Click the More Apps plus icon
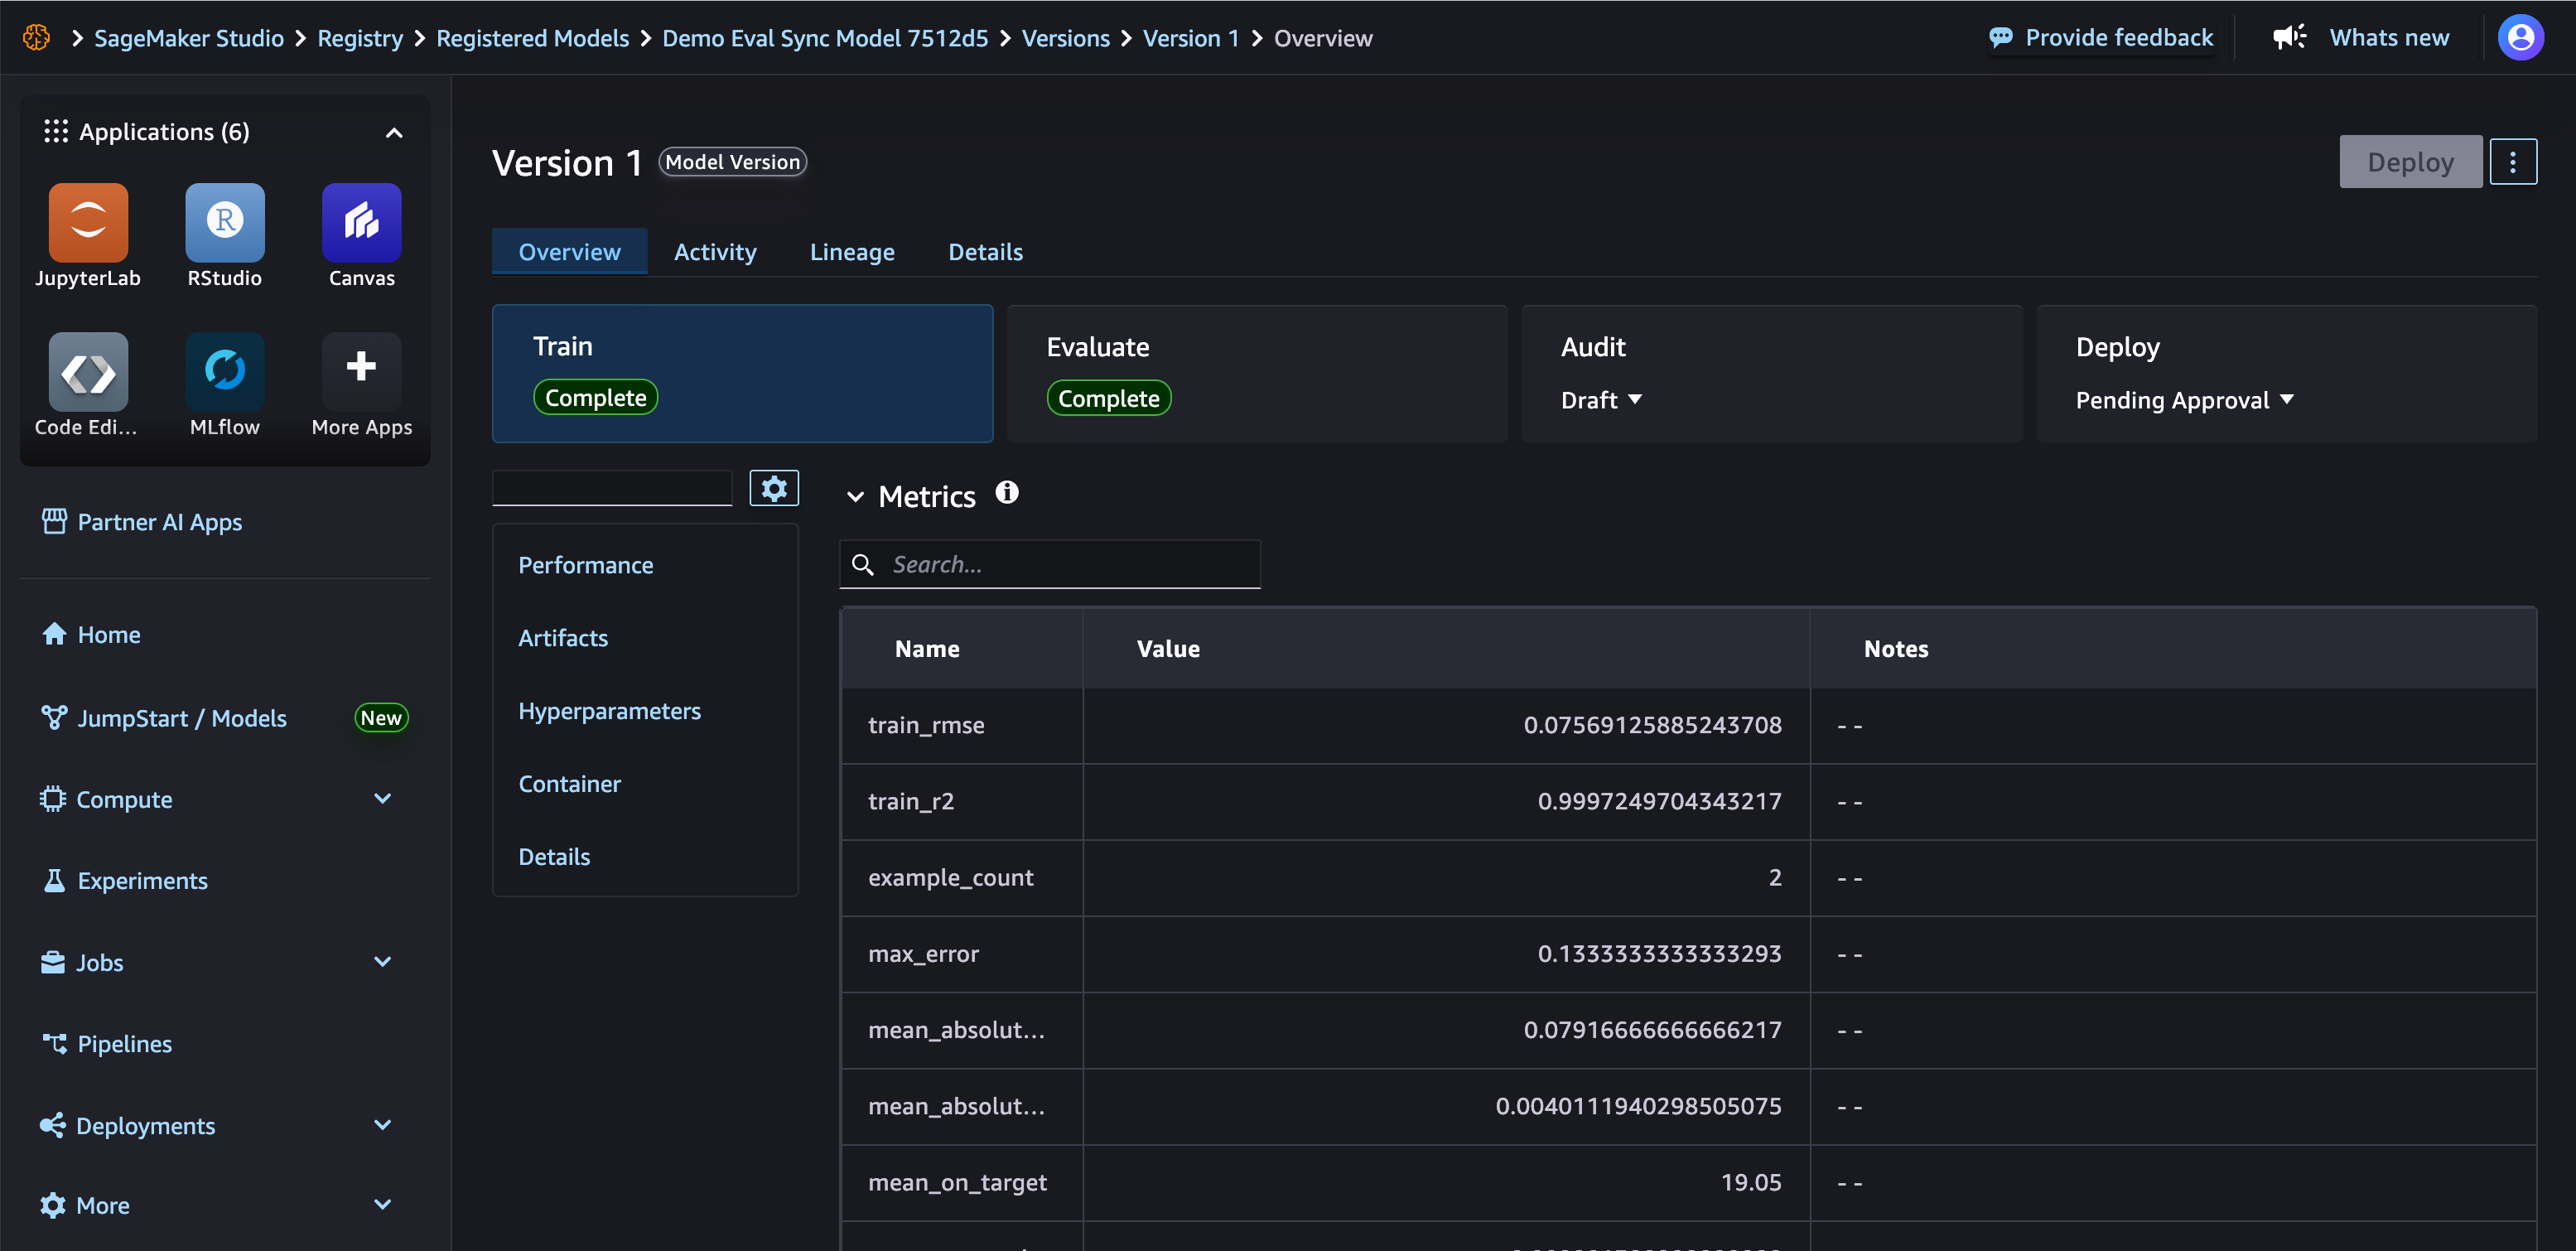This screenshot has height=1251, width=2576. [x=361, y=367]
